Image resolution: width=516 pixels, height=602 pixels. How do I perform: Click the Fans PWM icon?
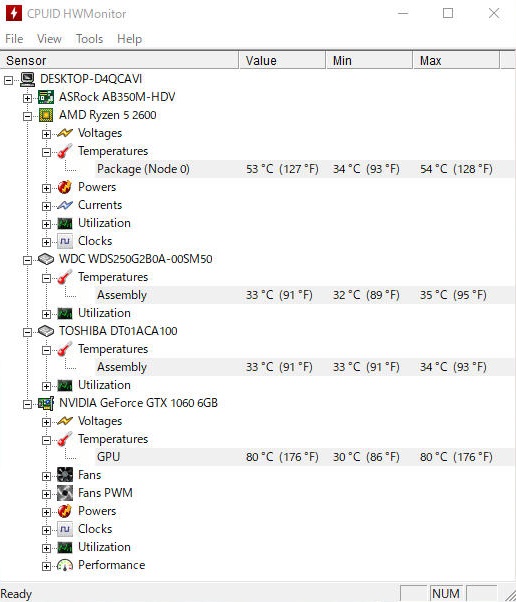pyautogui.click(x=65, y=493)
